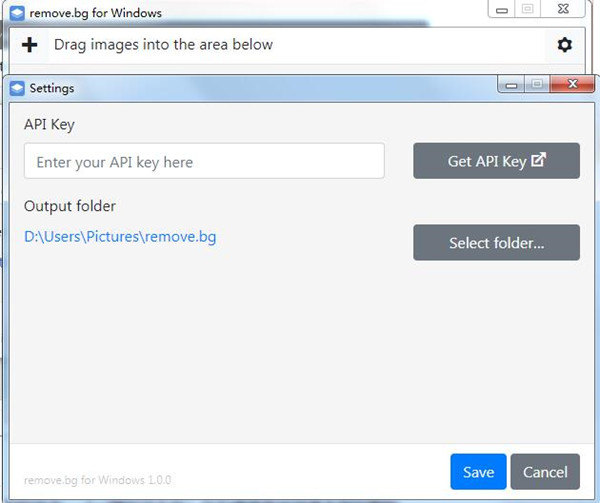600x503 pixels.
Task: Click the 'Output folder' label
Action: (x=70, y=206)
